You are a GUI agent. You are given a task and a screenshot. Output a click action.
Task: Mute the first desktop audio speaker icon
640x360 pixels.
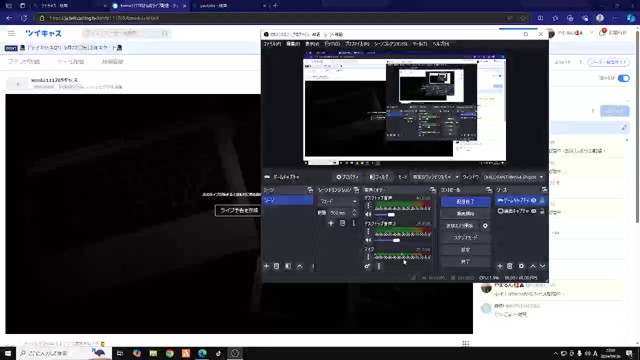368,214
